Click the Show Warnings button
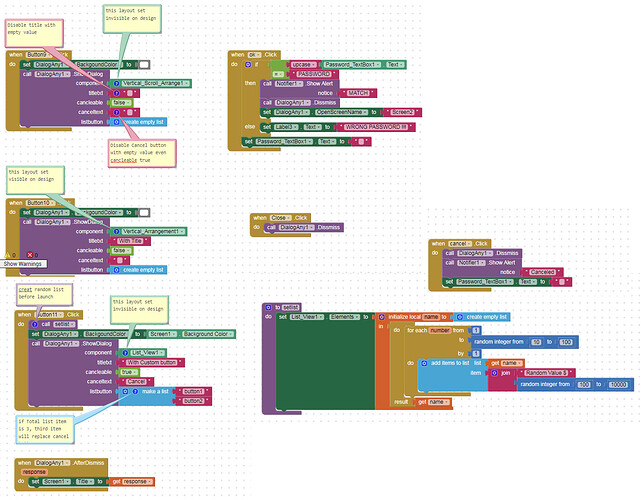Screen dimensions: 641x500 (x=23, y=264)
